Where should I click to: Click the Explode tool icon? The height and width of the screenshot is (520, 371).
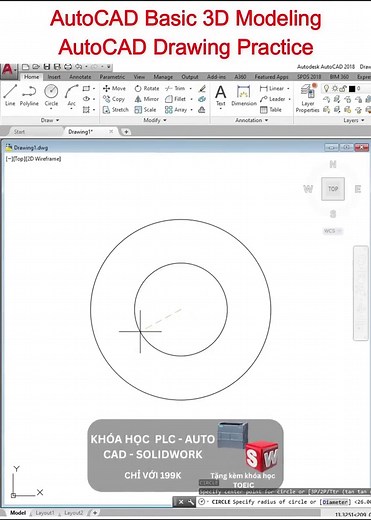point(202,99)
